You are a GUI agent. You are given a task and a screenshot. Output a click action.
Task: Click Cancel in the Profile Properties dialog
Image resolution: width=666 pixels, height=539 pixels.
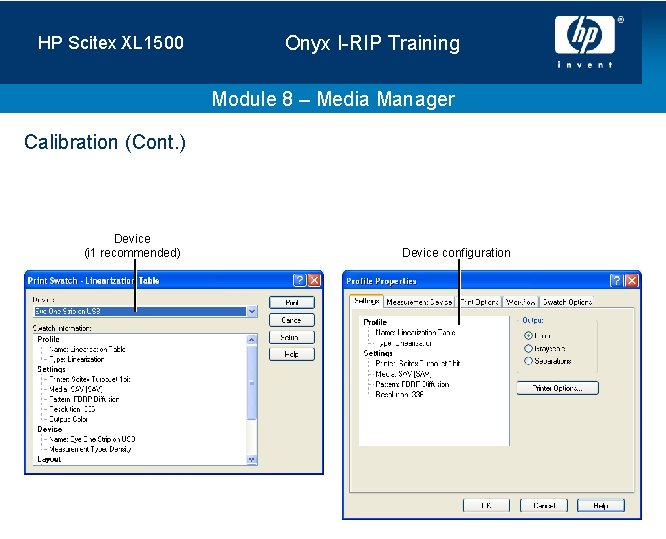544,505
